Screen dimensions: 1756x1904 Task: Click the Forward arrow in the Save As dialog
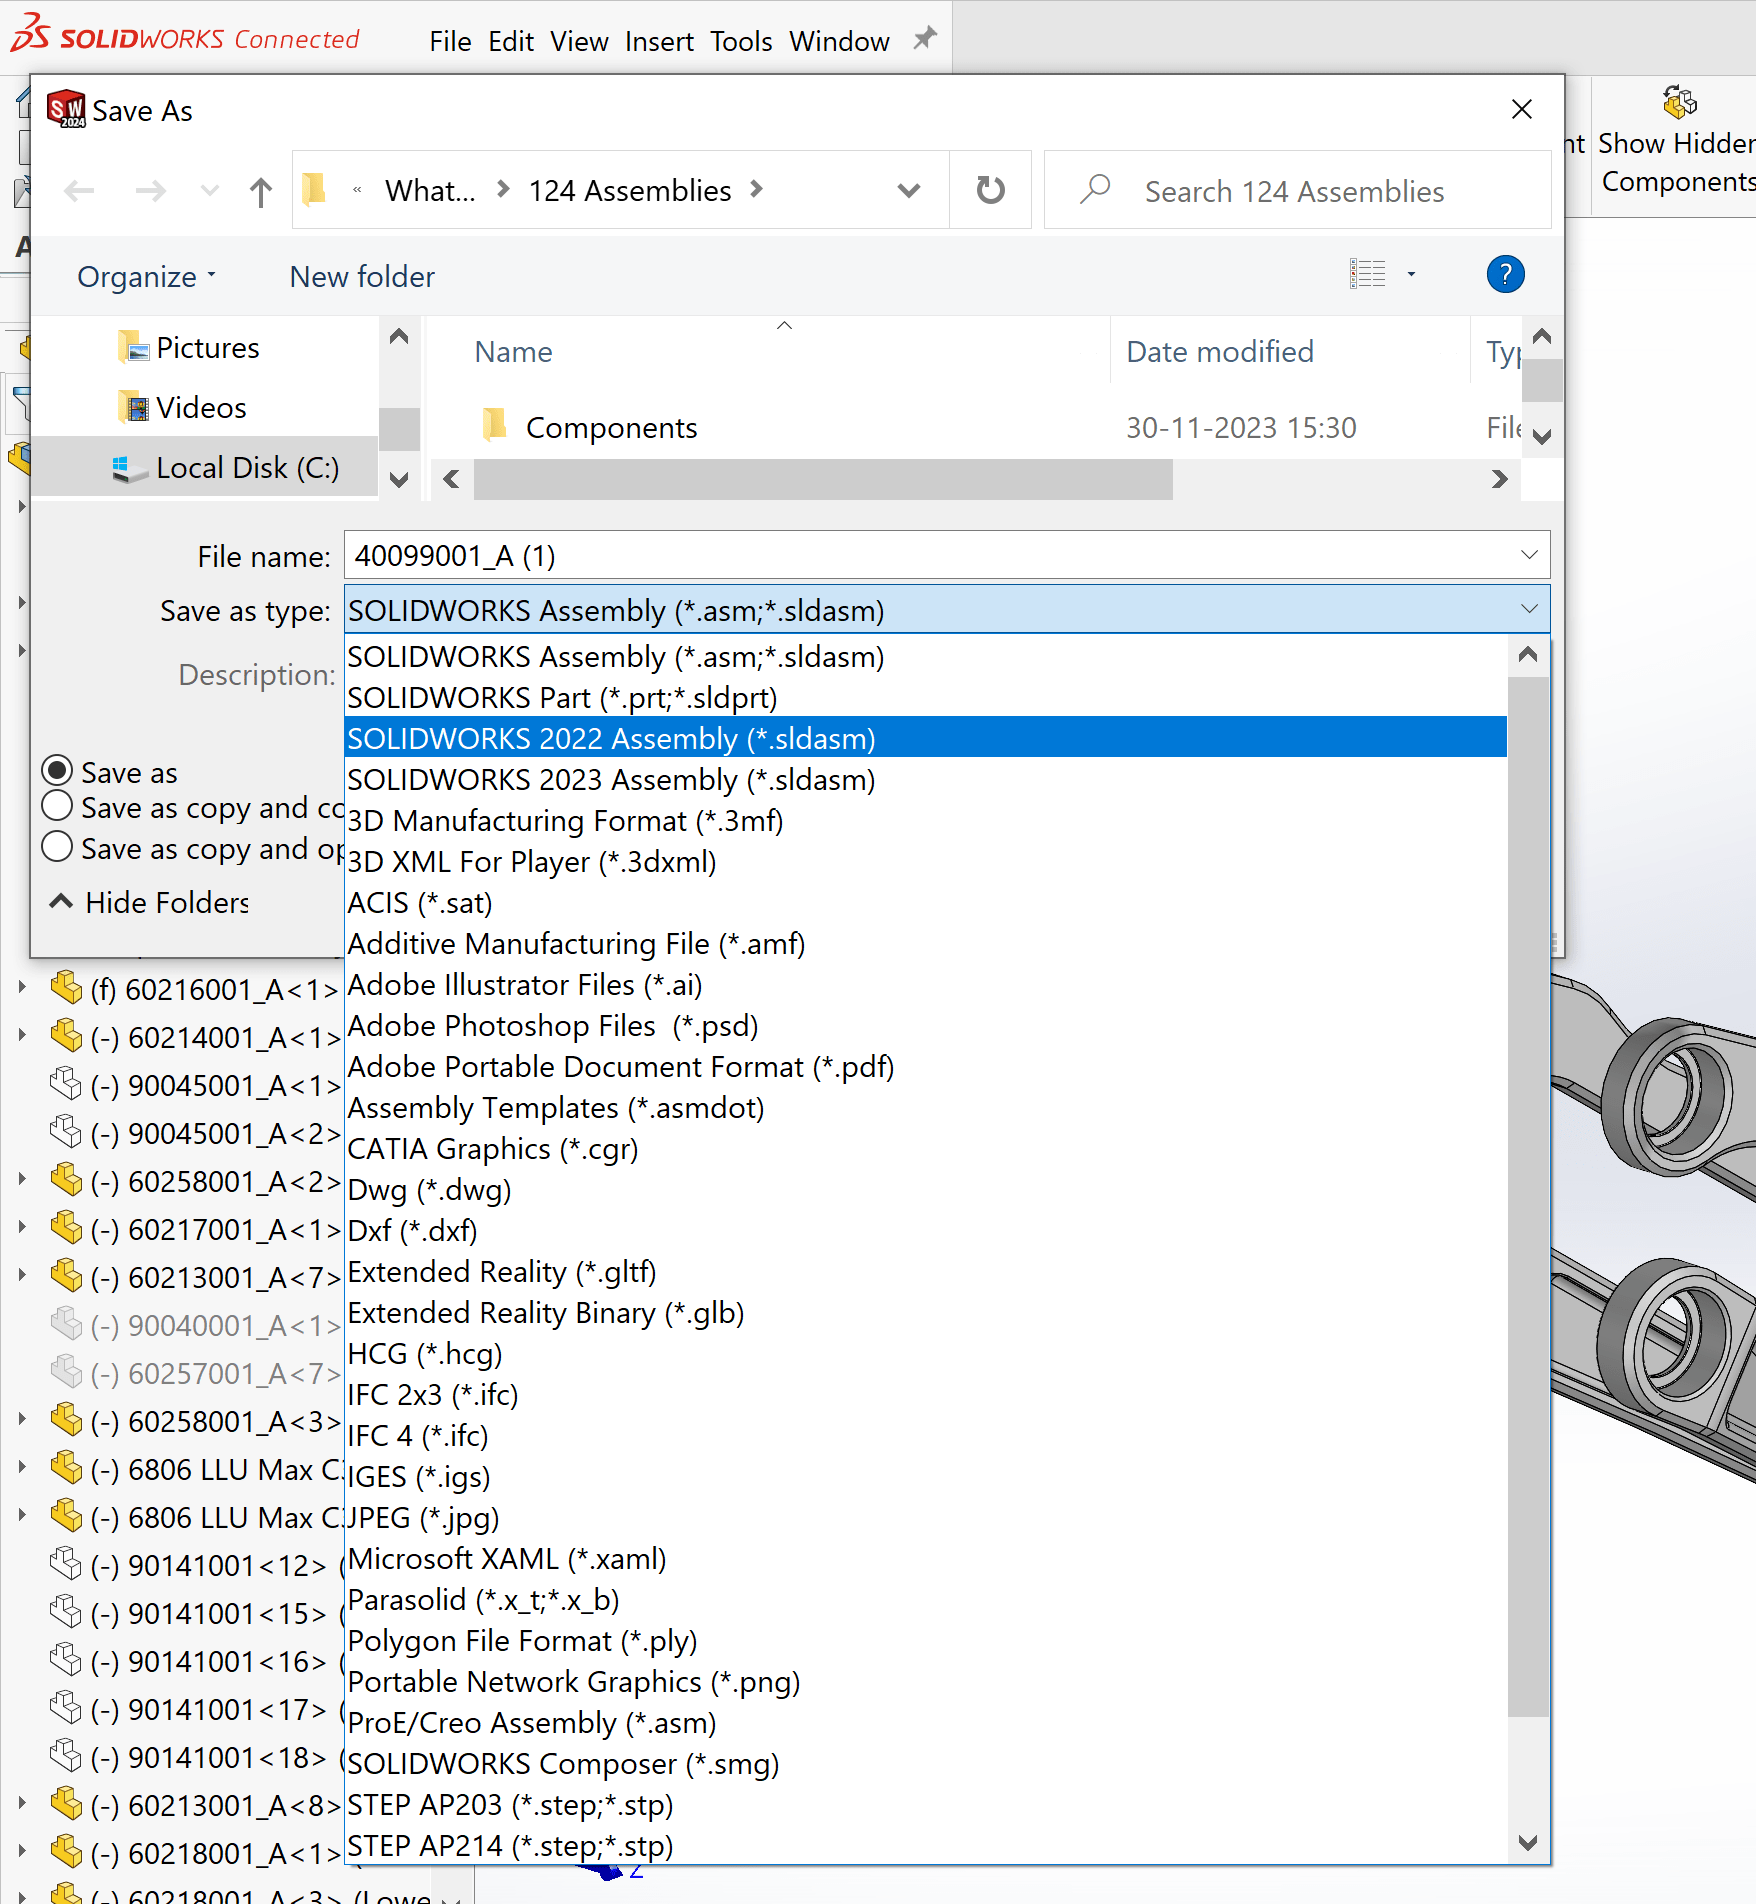[150, 191]
